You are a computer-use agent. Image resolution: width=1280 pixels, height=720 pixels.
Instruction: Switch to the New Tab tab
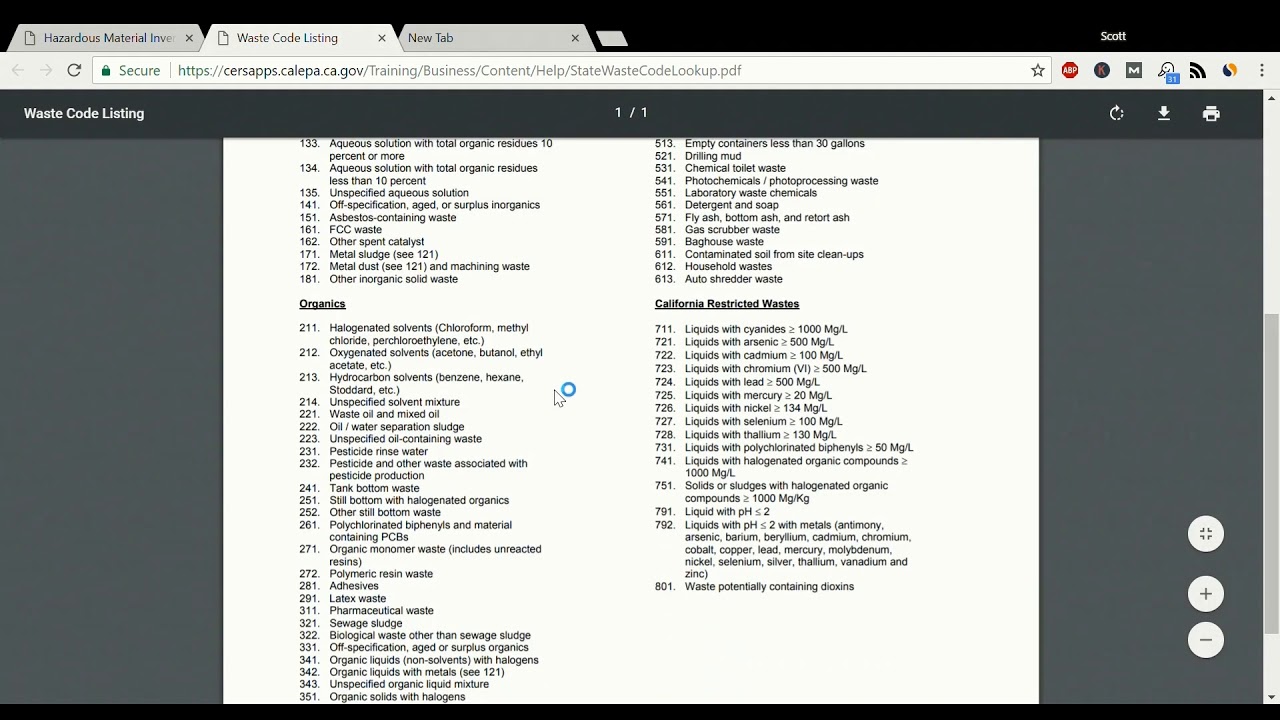[490, 38]
